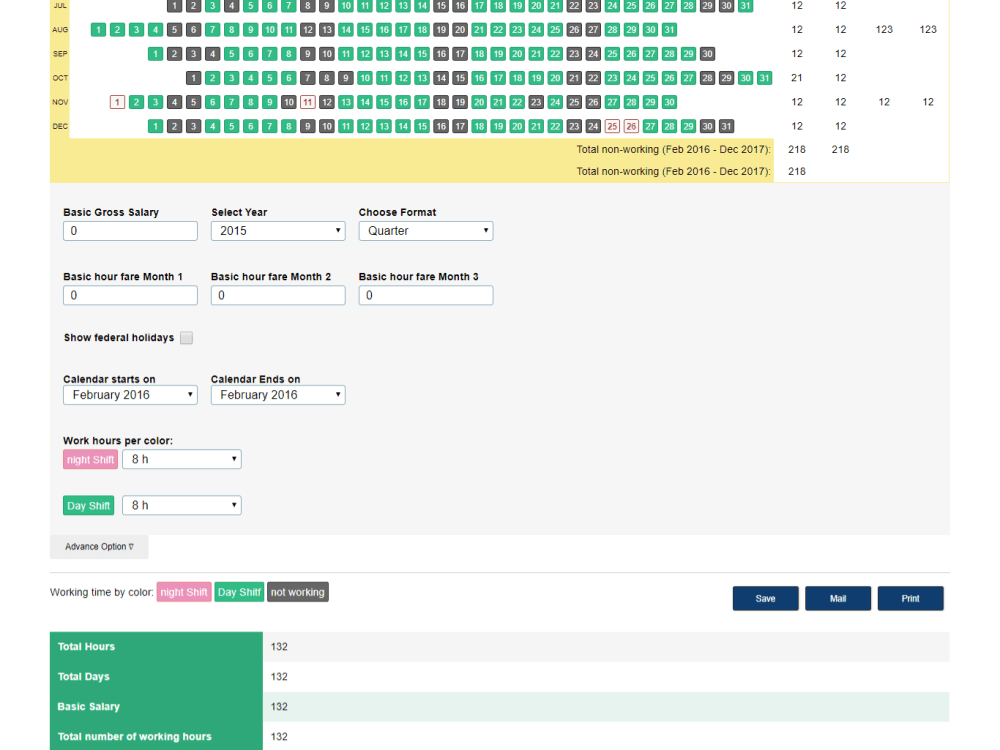Toggle September 1 day cell
This screenshot has width=1000, height=750.
pos(155,54)
